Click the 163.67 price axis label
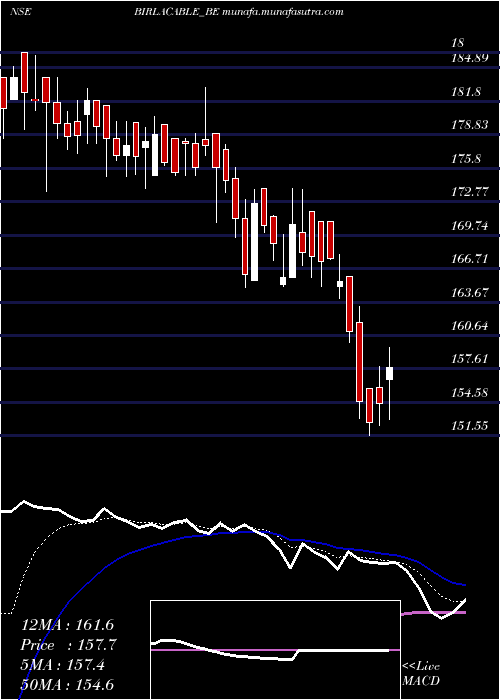The image size is (500, 700). point(469,293)
